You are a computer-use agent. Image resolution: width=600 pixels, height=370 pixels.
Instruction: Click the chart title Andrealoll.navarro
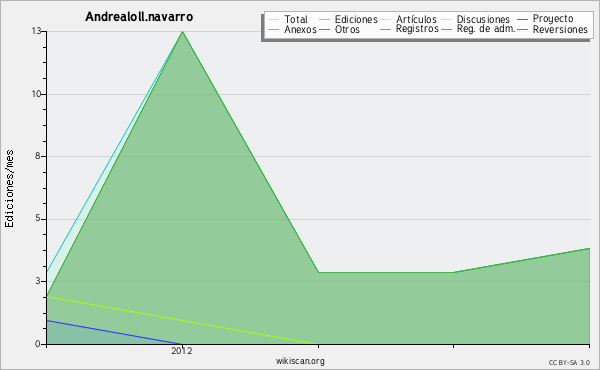pos(139,17)
